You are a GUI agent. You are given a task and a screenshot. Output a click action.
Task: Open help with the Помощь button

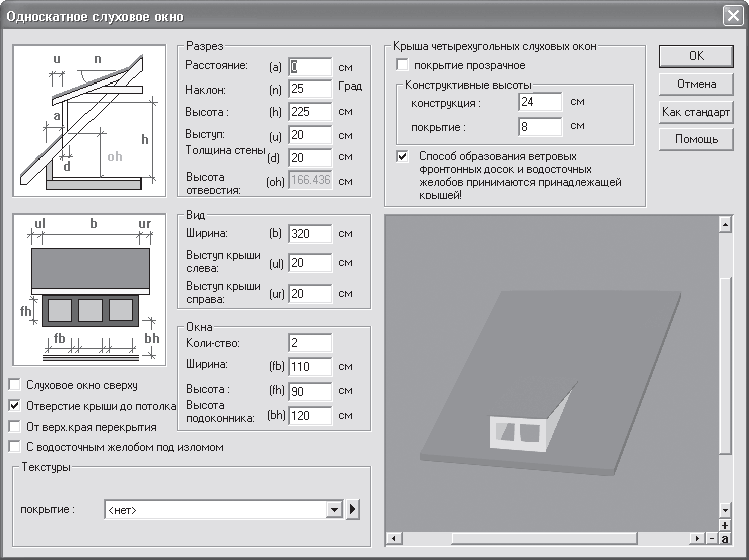[696, 139]
